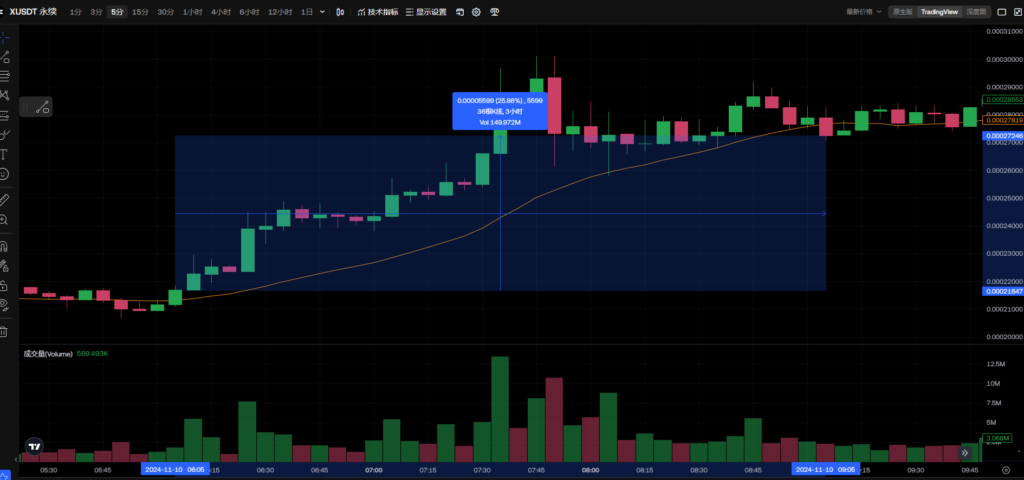The image size is (1024, 480).
Task: Expand the XUSDT 永续 symbol selector
Action: [x=35, y=12]
